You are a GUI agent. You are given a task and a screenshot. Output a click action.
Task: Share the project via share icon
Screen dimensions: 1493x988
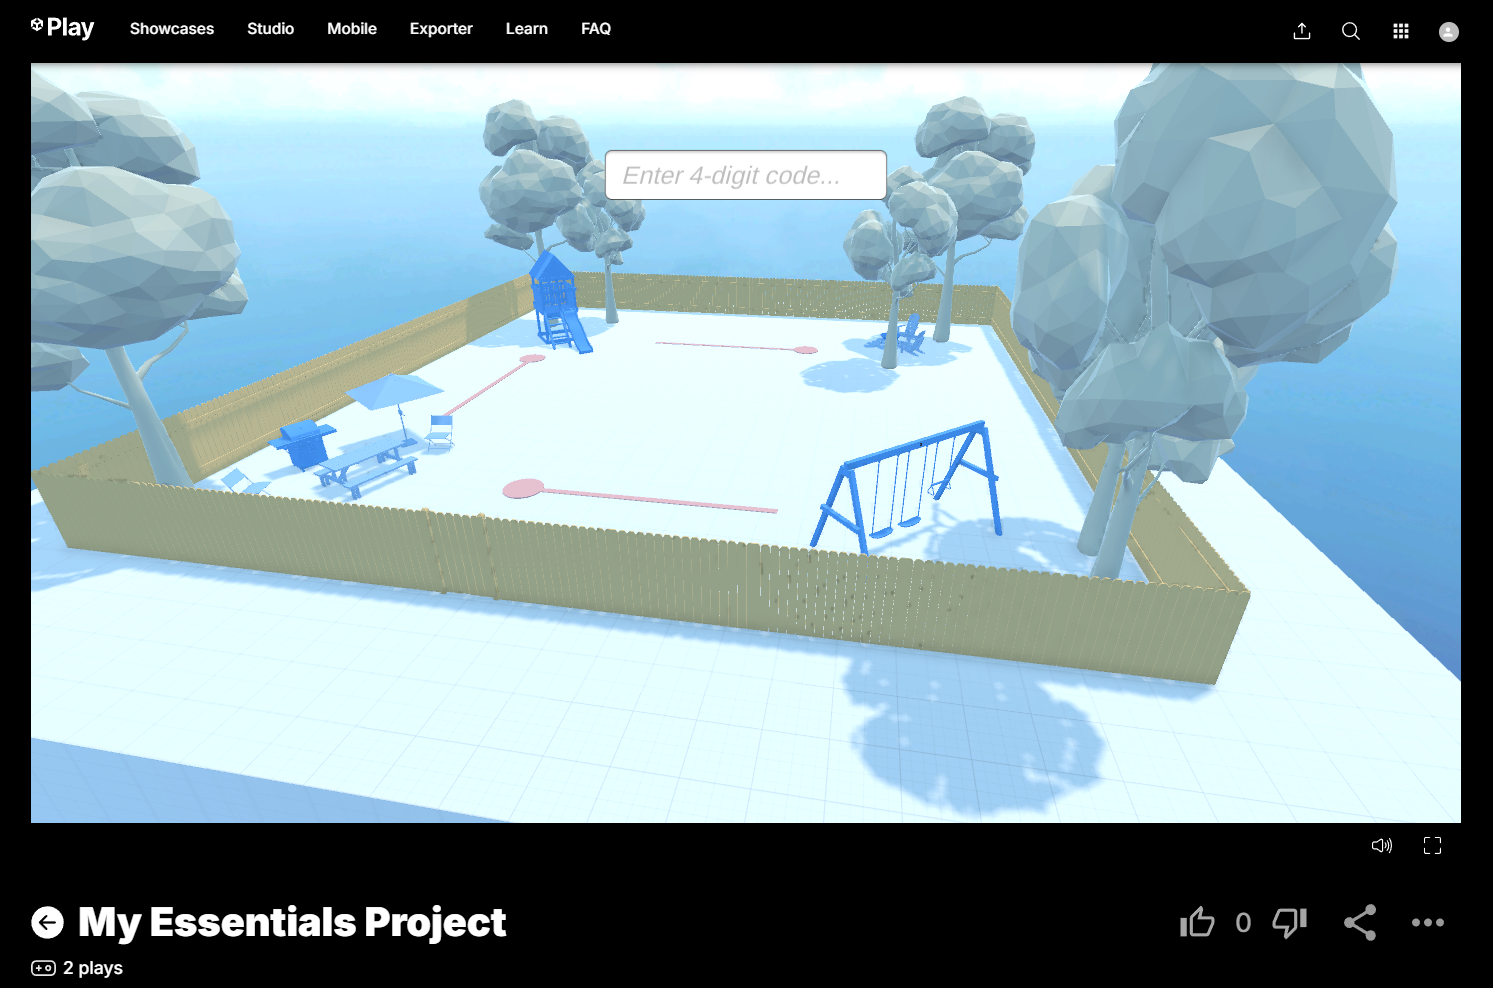(x=1359, y=922)
